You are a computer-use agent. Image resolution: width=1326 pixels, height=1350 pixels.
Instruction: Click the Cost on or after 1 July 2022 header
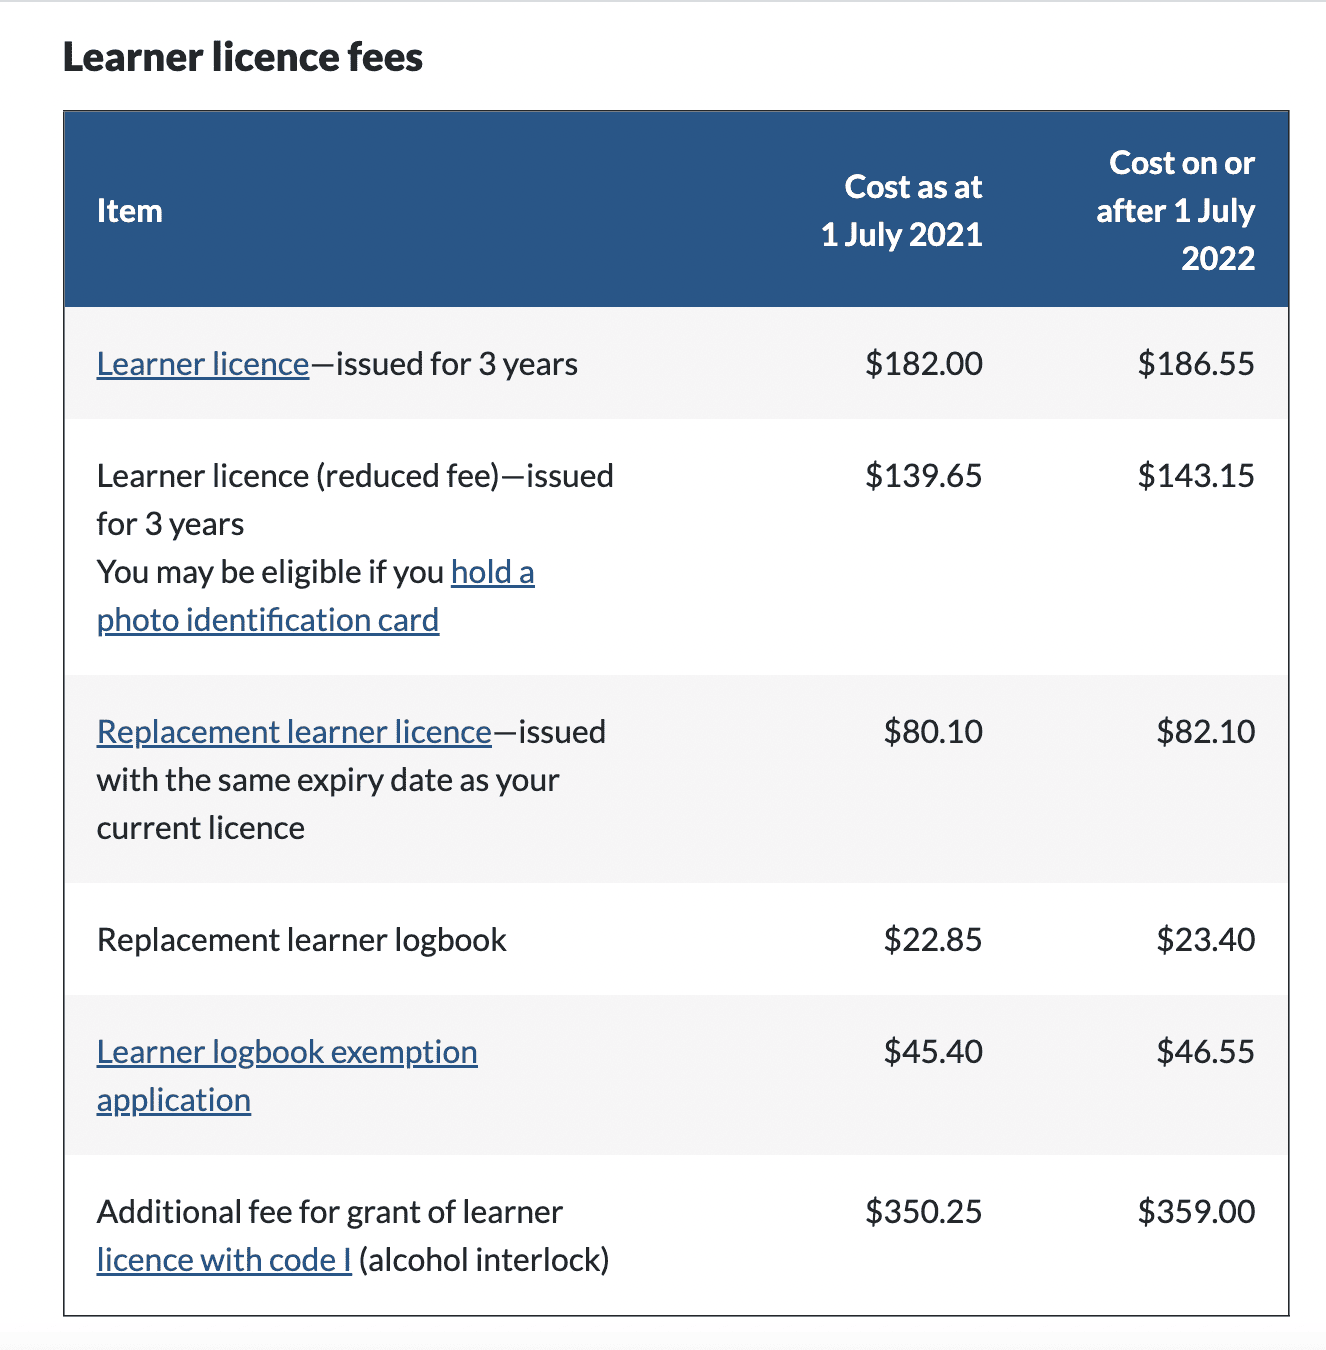point(1175,211)
